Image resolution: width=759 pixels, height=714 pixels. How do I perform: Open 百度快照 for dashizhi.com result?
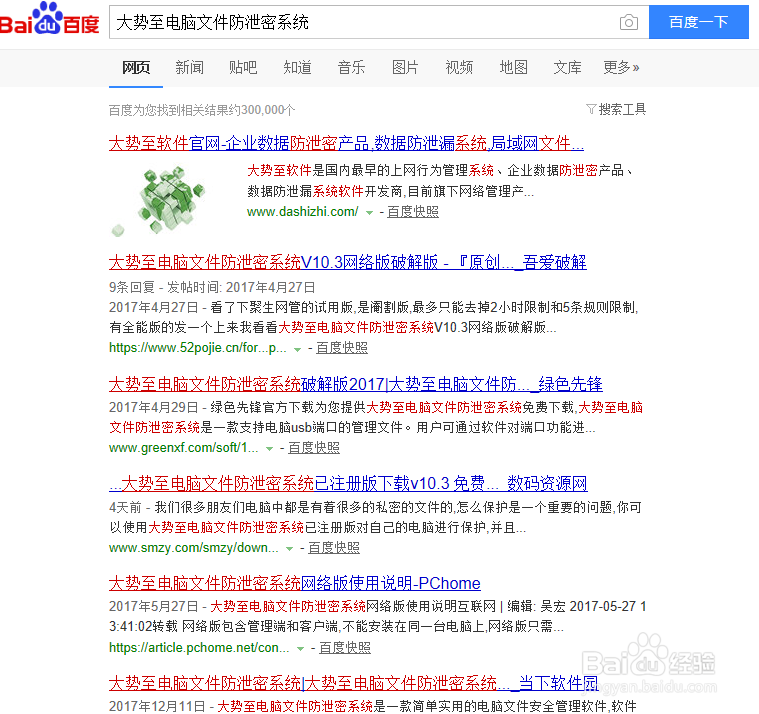413,212
